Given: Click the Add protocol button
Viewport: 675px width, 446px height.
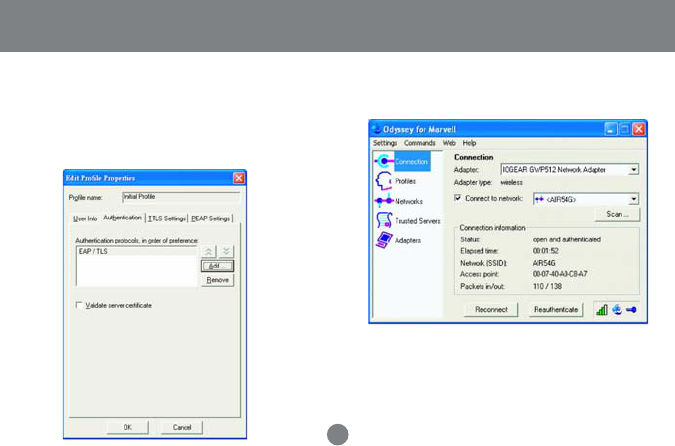Looking at the screenshot, I should (x=217, y=266).
